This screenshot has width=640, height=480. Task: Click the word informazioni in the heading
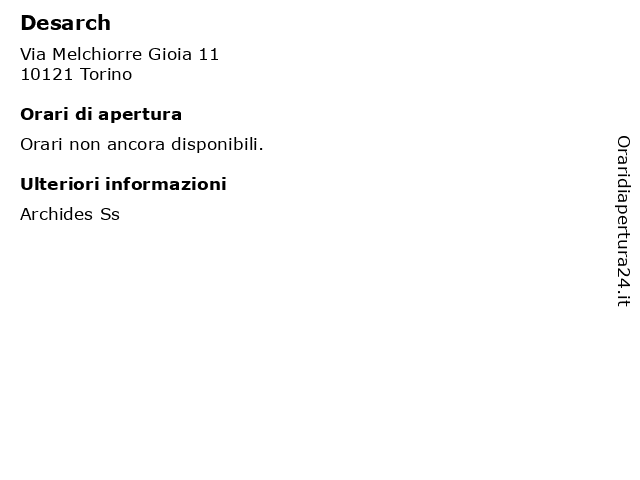[x=166, y=184]
